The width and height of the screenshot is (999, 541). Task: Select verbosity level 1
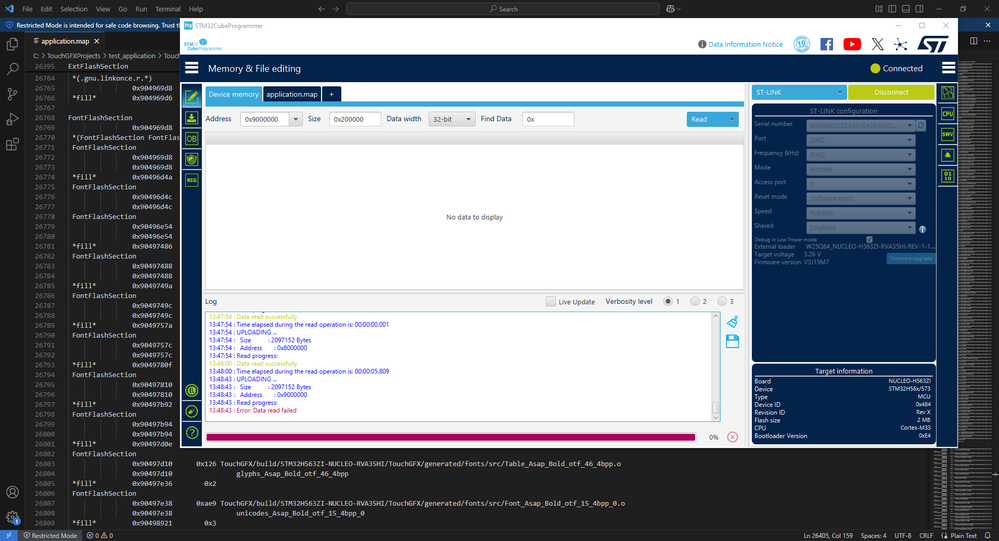point(668,301)
